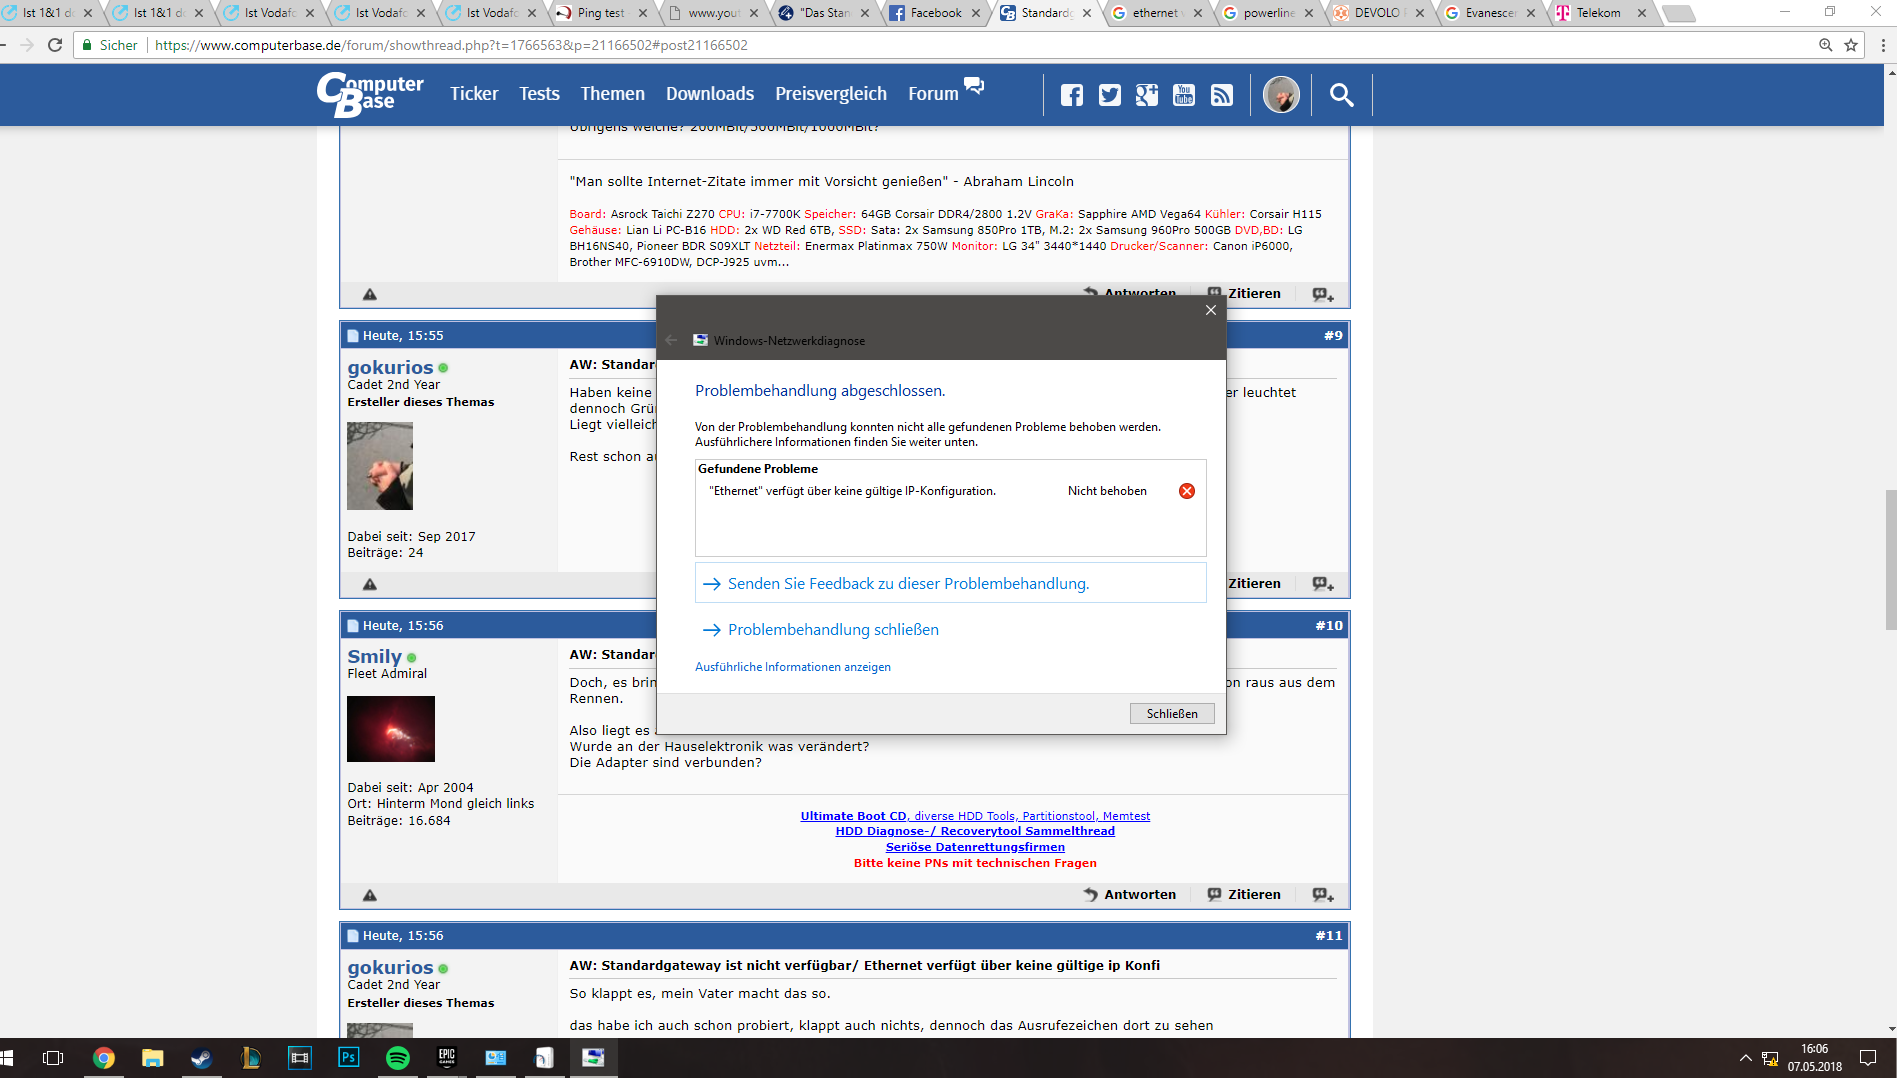Click Smily's avatar image
The width and height of the screenshot is (1897, 1078).
click(x=391, y=729)
